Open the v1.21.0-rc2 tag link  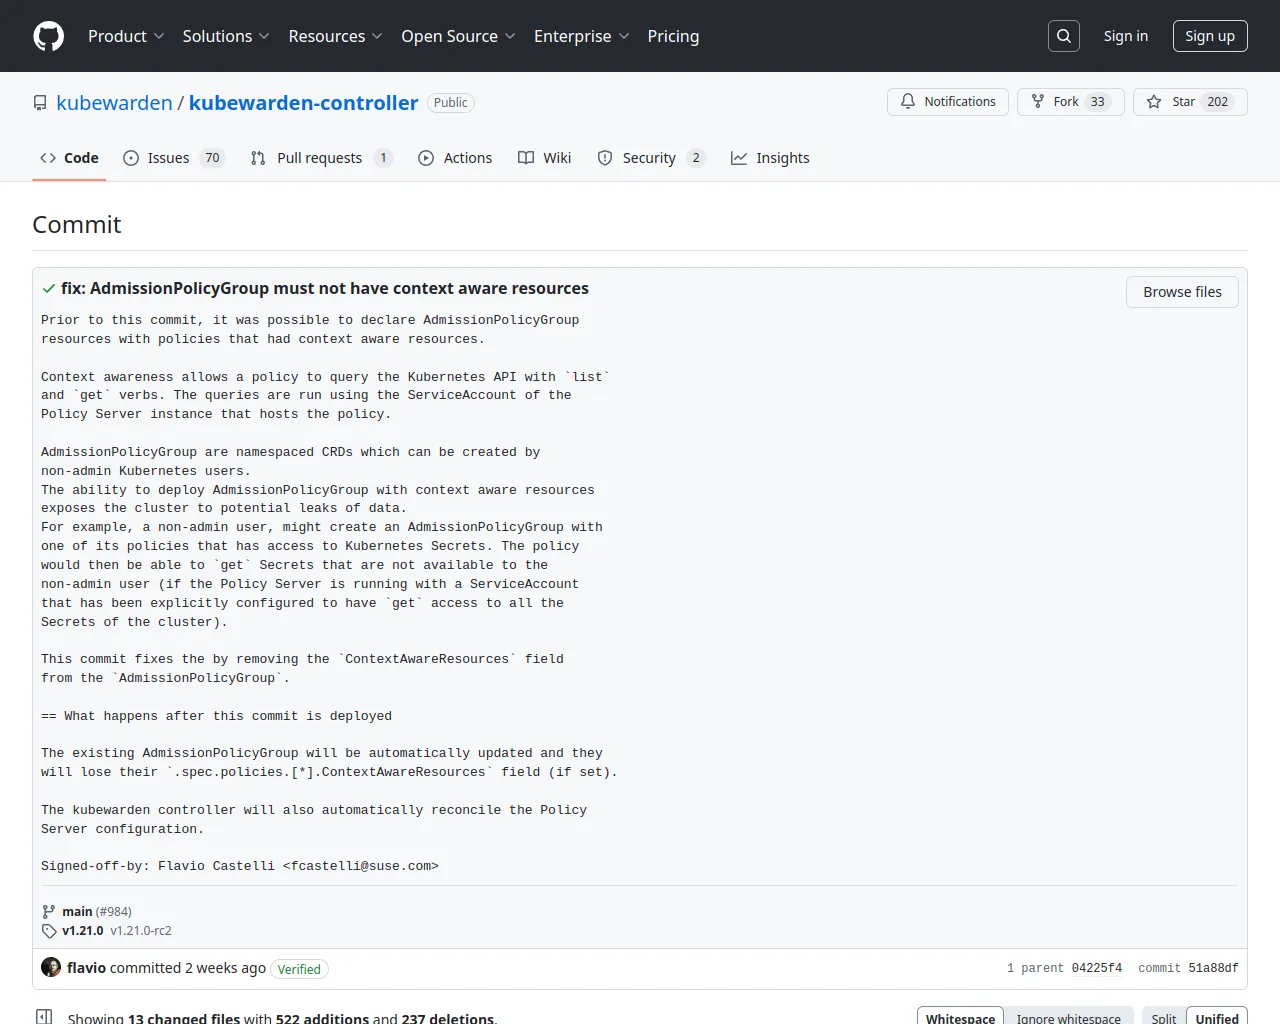[x=141, y=931]
